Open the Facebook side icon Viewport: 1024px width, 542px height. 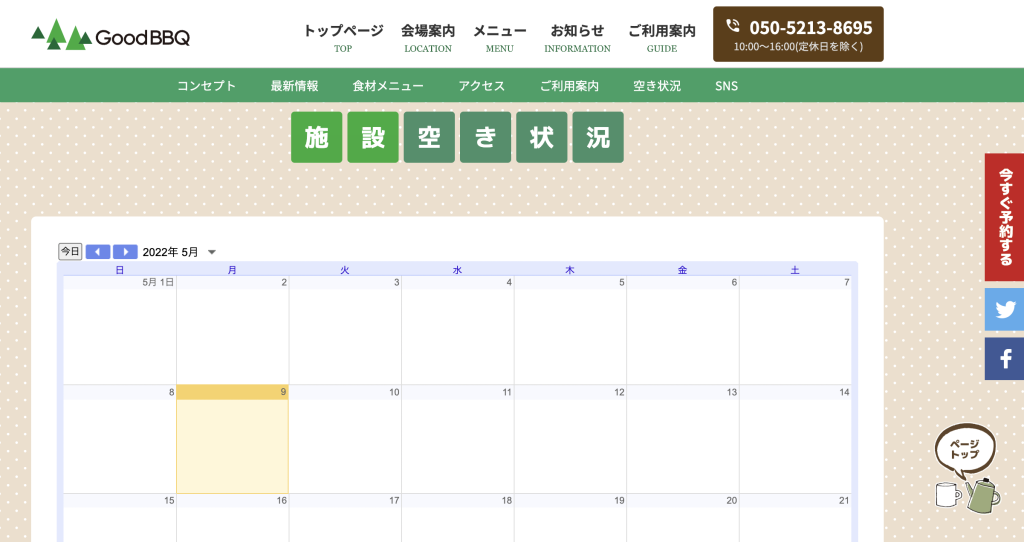click(1004, 358)
